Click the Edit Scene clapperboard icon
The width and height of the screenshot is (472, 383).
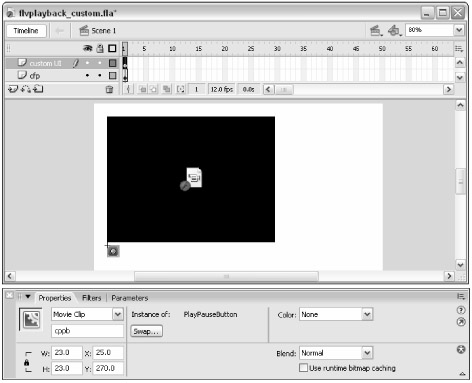376,31
